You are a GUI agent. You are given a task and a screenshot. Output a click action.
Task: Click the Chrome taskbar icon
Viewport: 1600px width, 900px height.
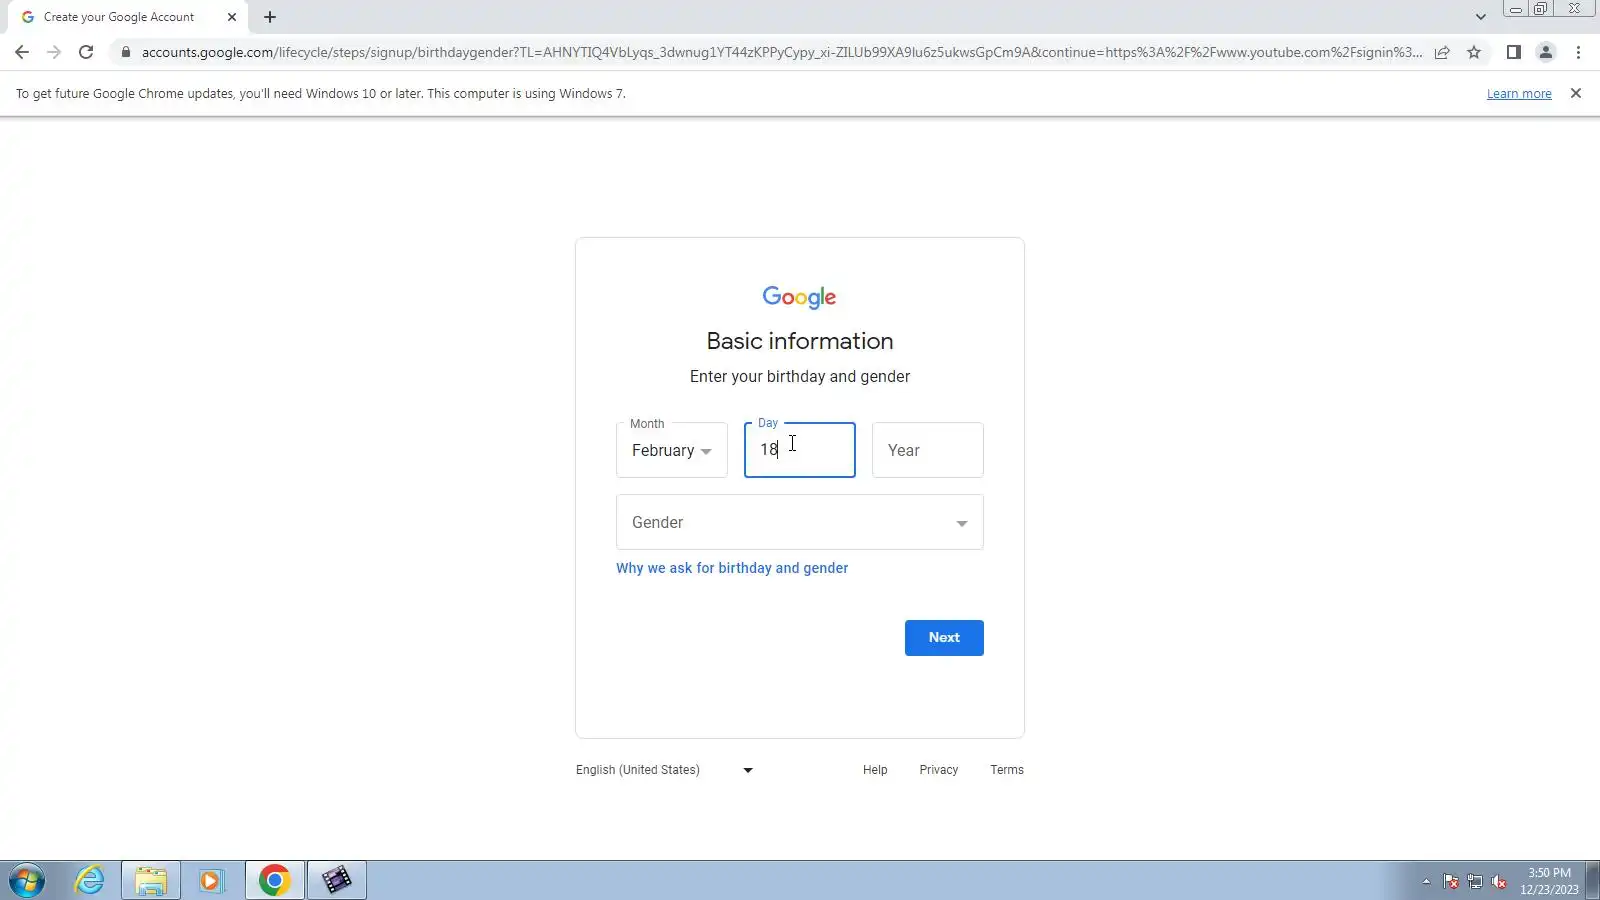[275, 880]
